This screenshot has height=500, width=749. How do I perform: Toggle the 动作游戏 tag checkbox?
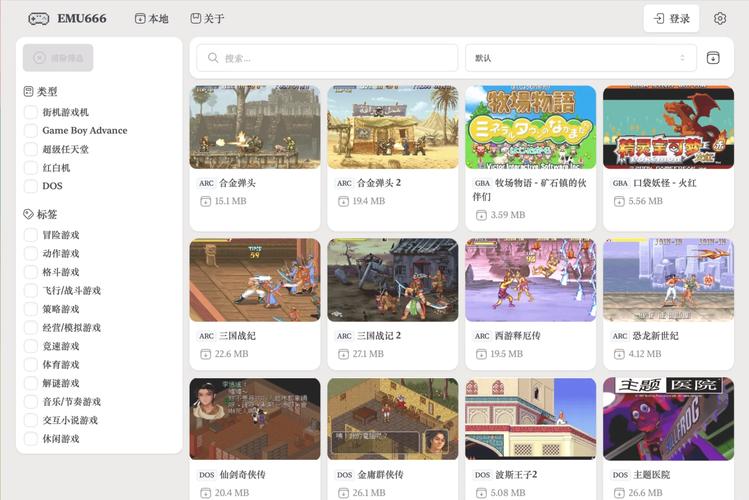coord(31,254)
